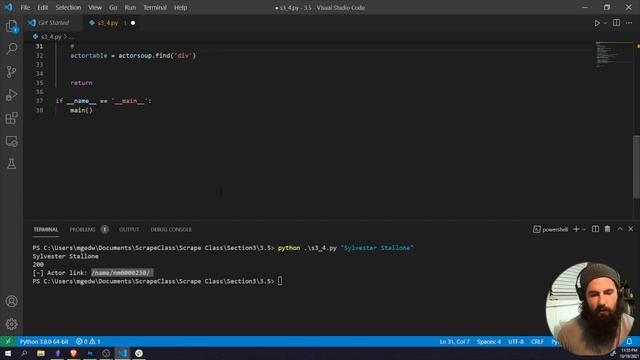The image size is (640, 360).
Task: Change indentation via Spaces: 4
Action: [x=489, y=341]
